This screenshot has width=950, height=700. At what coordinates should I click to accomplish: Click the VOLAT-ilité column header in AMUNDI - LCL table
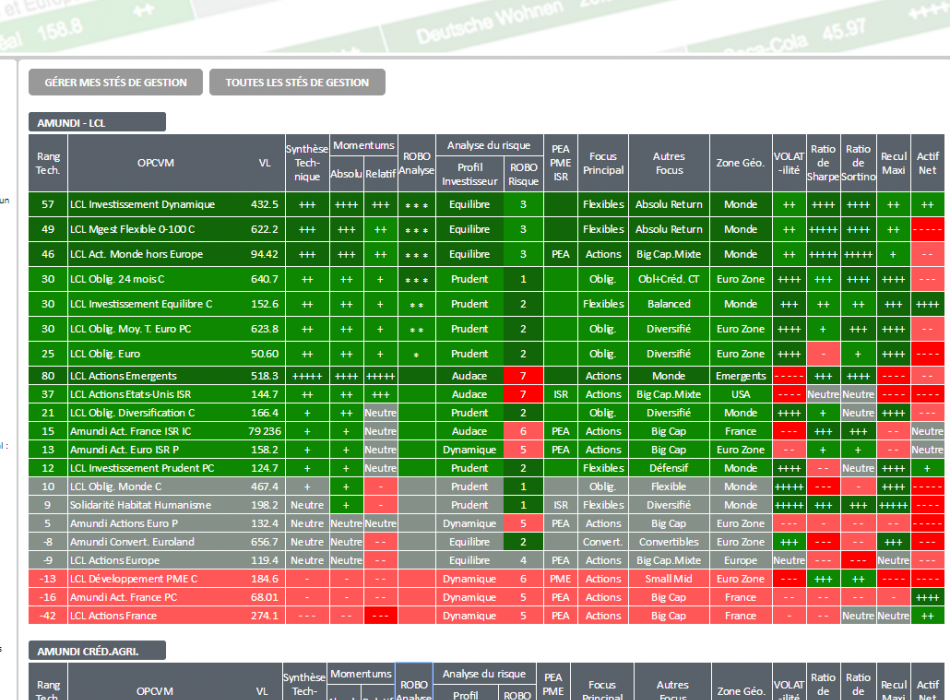789,163
